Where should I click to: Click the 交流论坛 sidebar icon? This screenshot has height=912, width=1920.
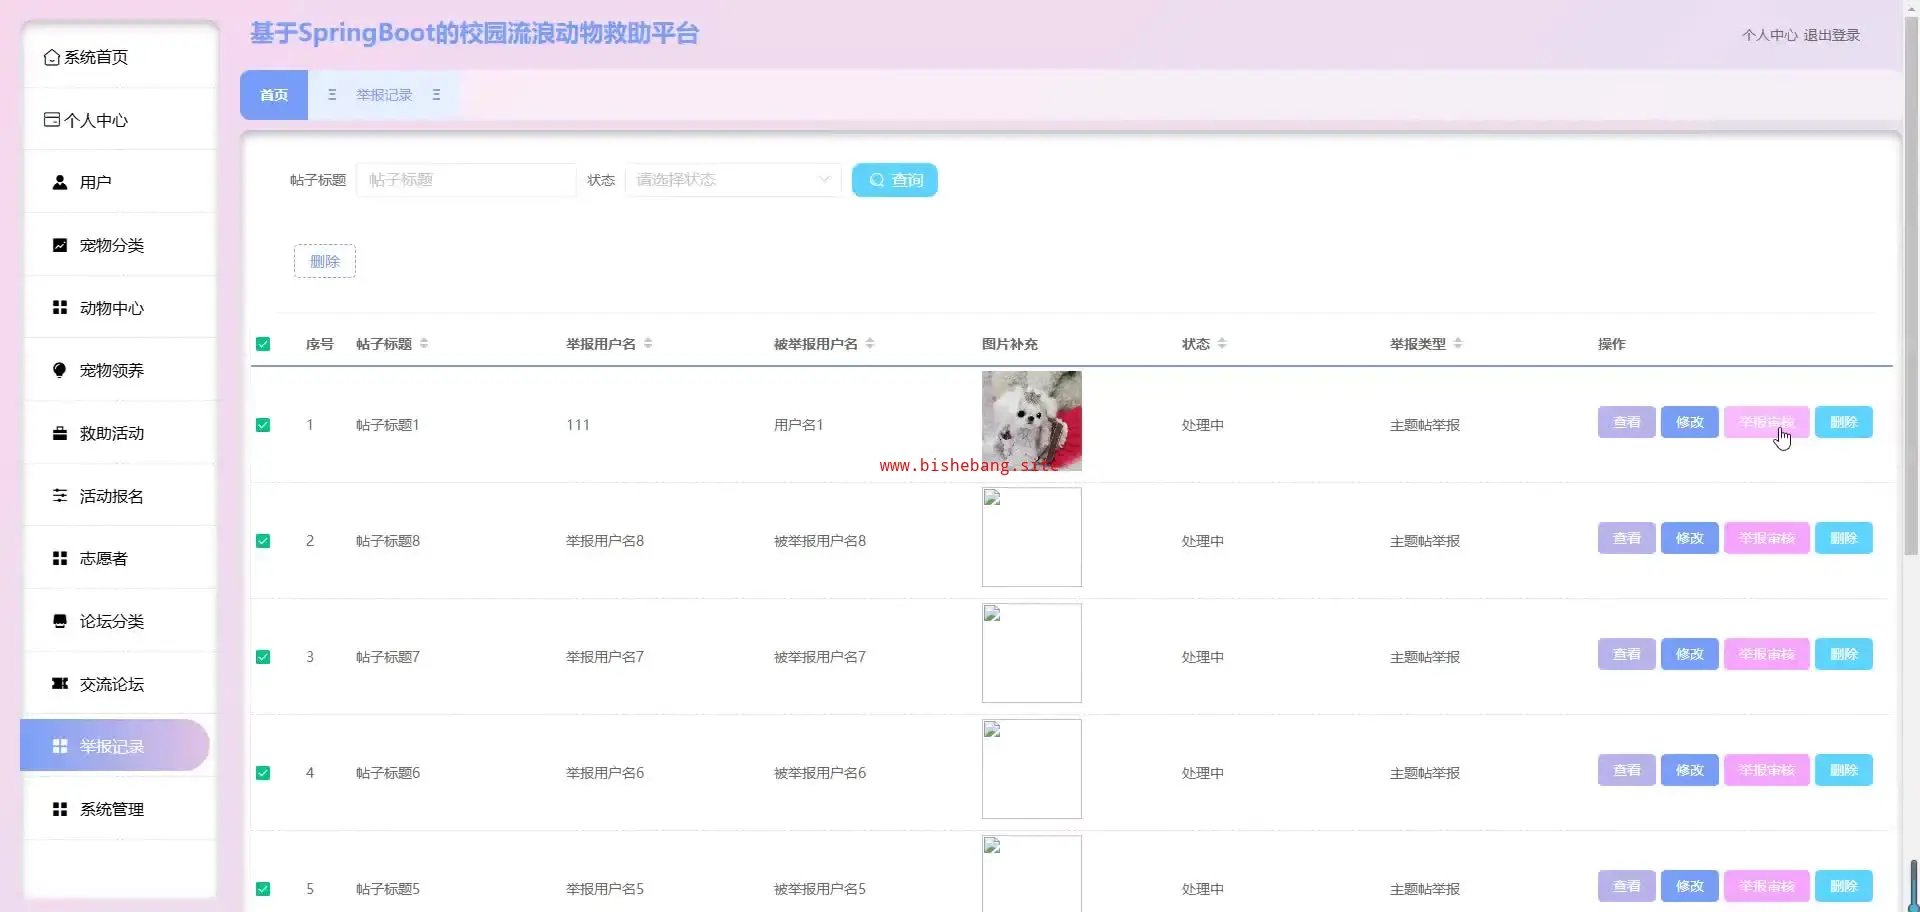[x=60, y=684]
